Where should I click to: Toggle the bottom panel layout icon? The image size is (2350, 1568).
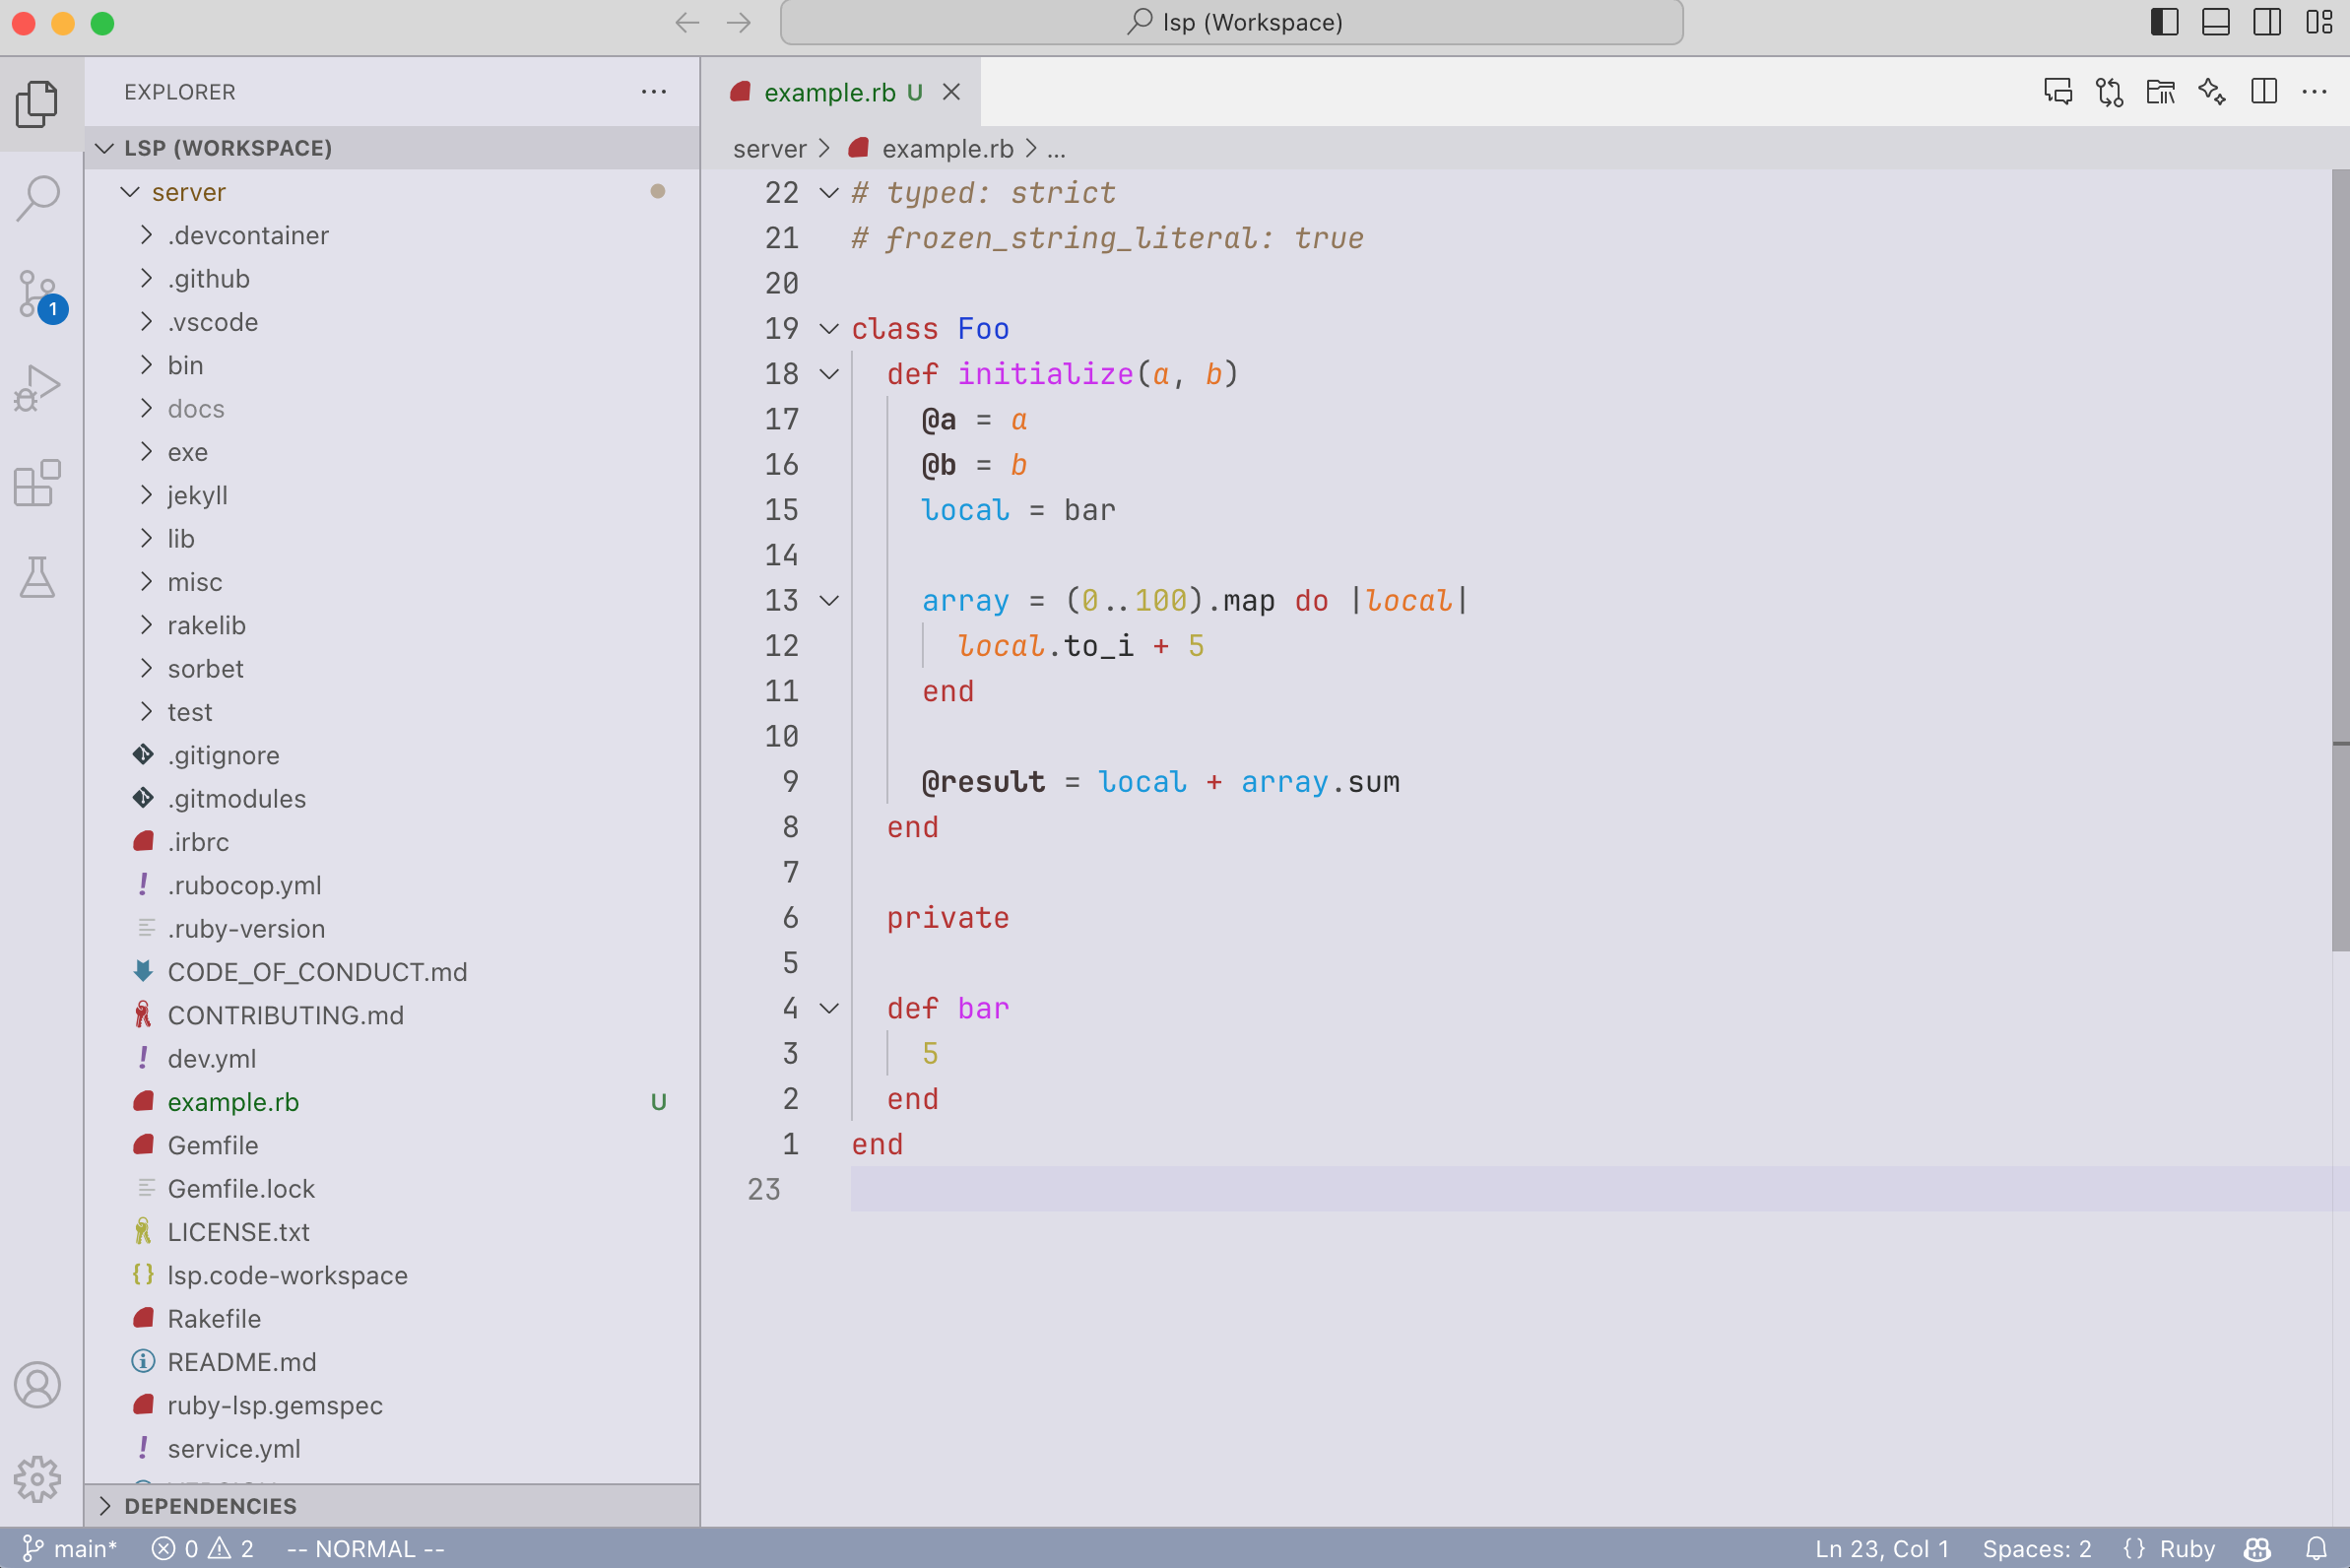click(2216, 22)
